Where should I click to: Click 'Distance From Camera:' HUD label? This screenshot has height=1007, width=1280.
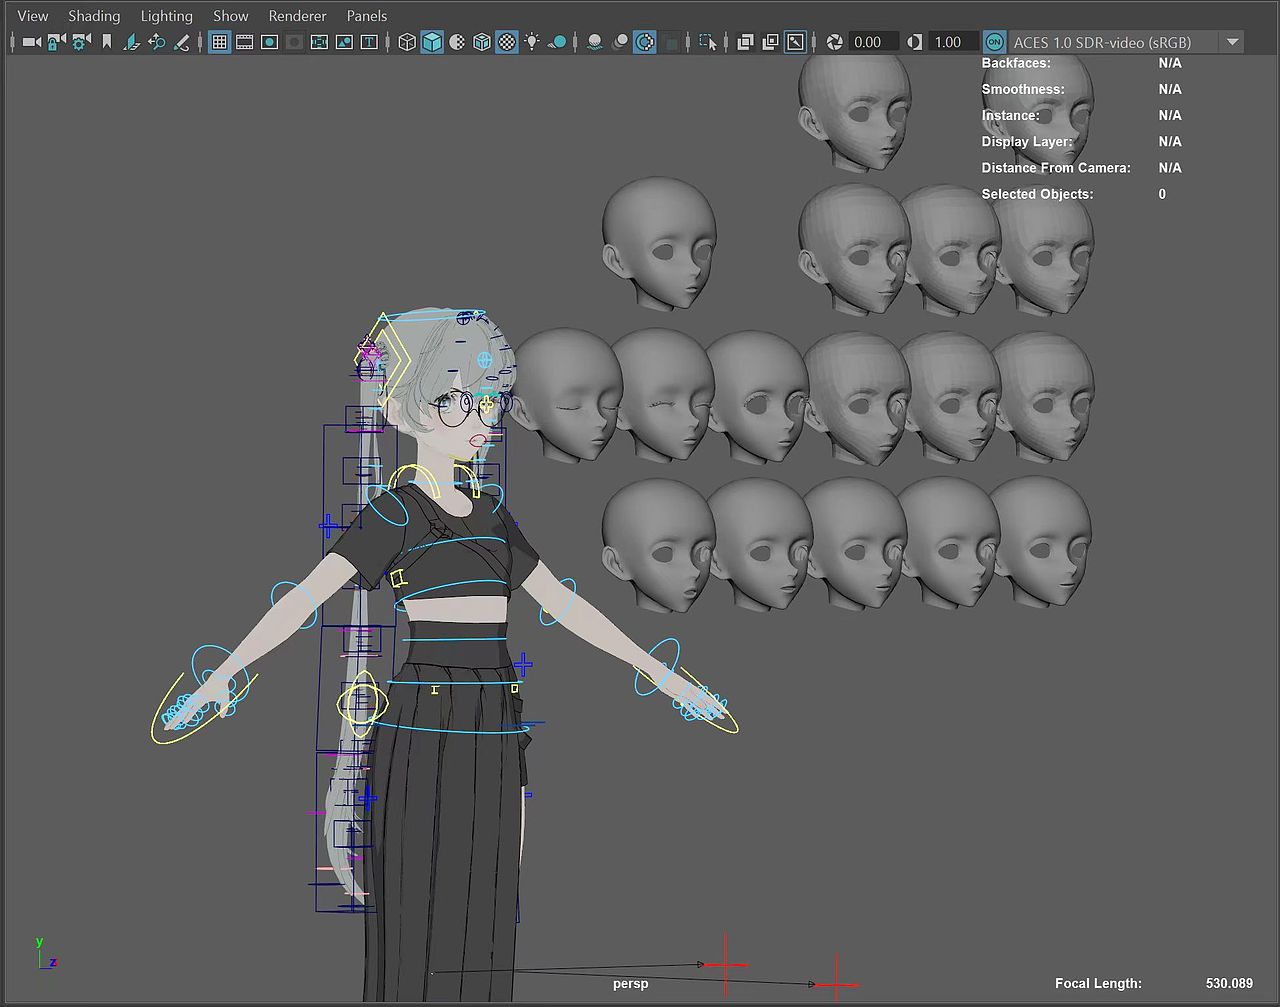(x=1056, y=168)
